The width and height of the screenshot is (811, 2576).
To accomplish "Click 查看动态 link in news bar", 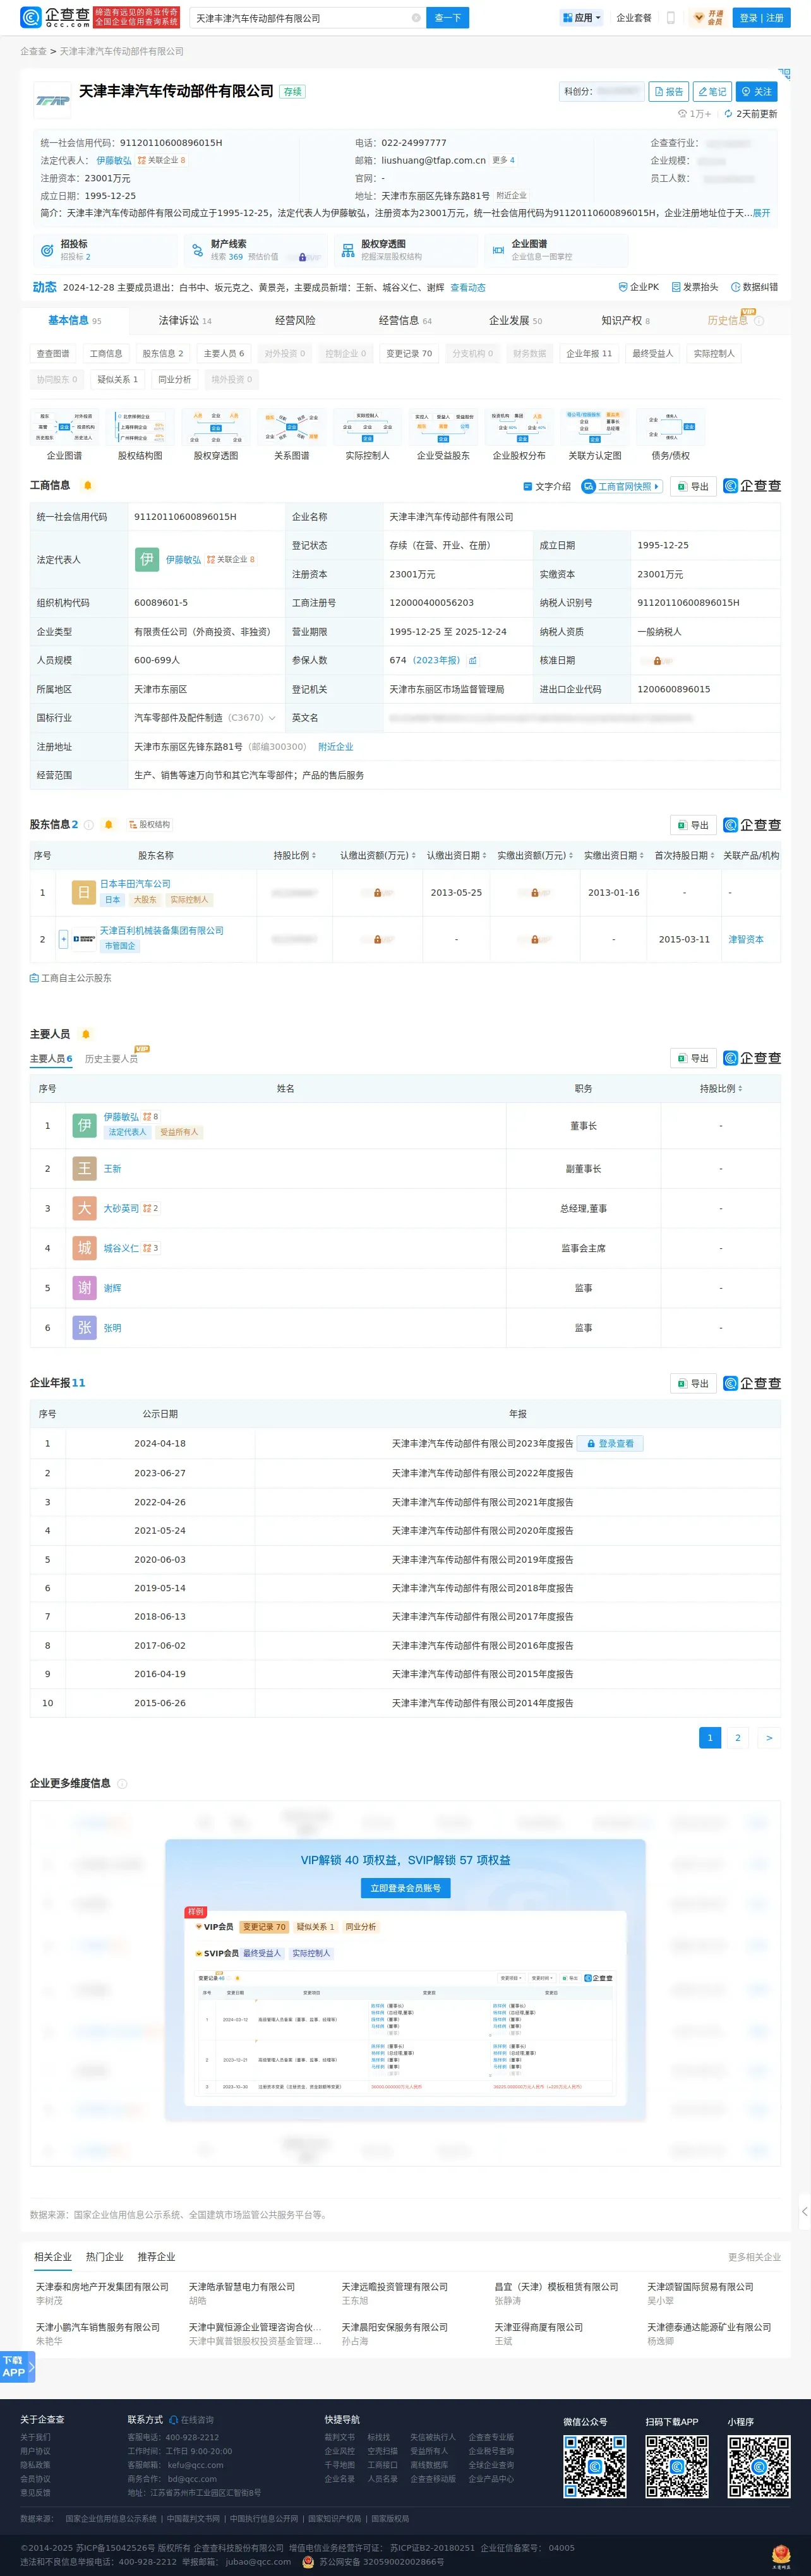I will pyautogui.click(x=468, y=288).
